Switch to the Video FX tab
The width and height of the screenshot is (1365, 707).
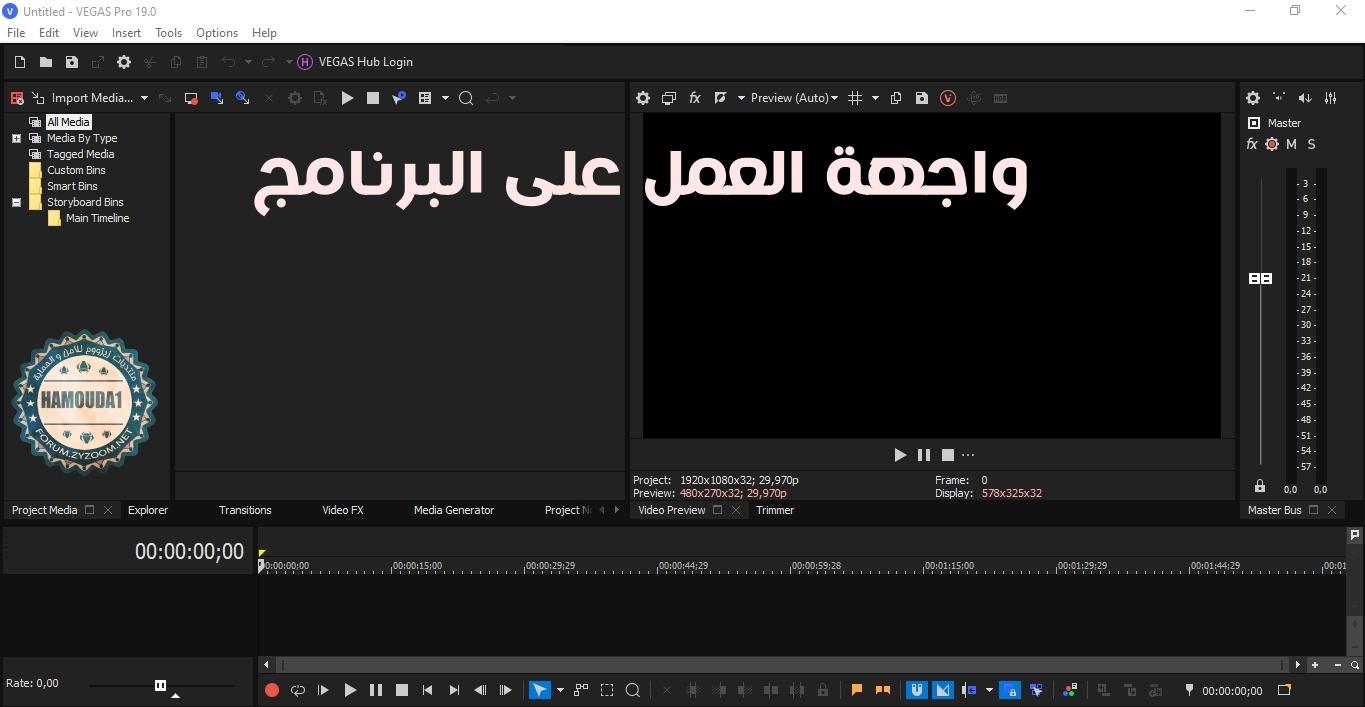[343, 510]
